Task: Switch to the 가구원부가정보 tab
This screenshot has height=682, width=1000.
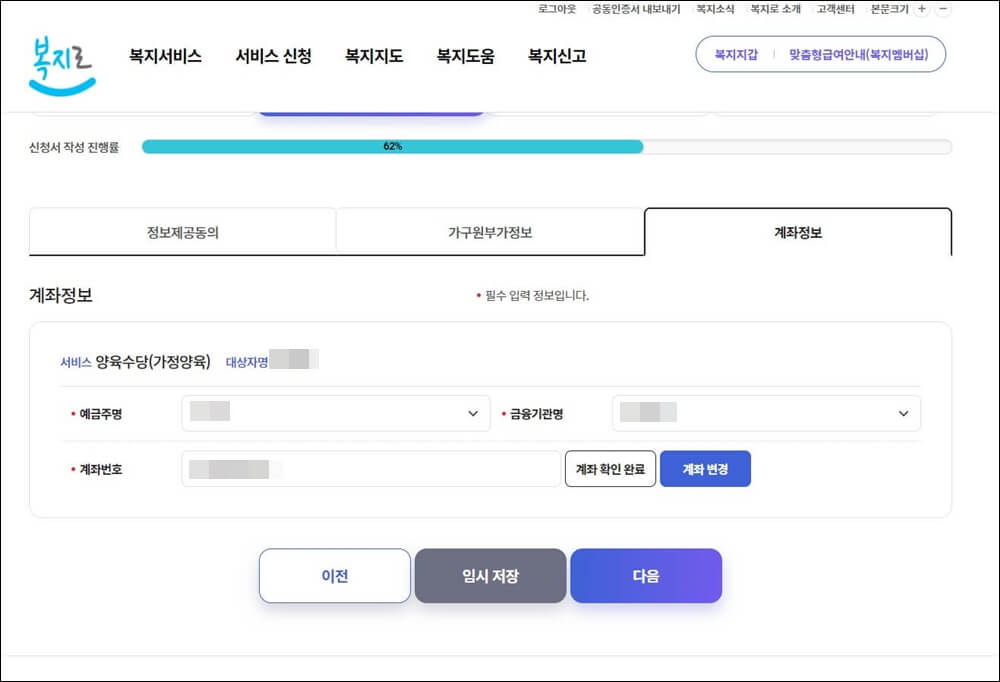Action: [490, 230]
